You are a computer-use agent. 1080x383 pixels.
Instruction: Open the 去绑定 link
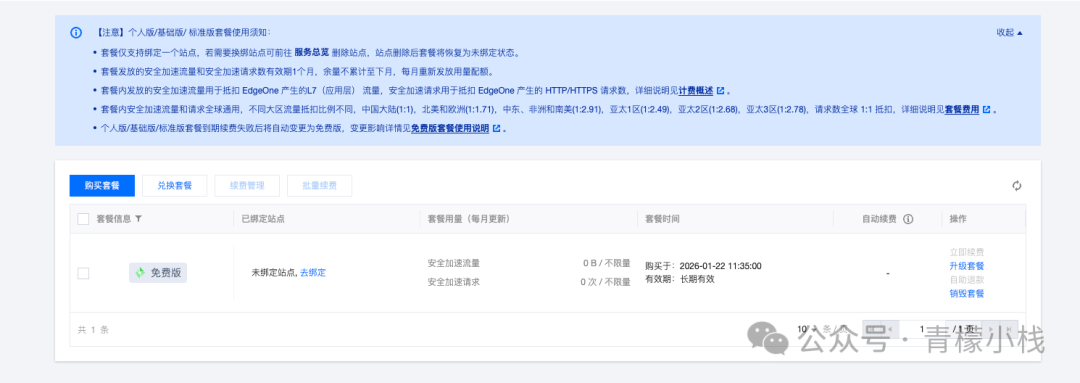click(x=313, y=273)
